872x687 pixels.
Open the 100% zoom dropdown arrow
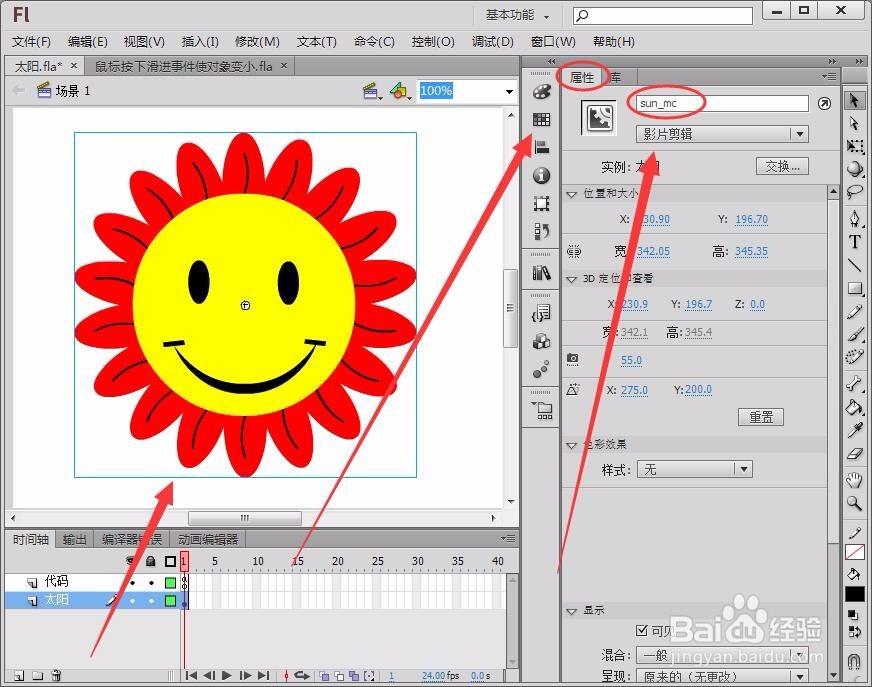[x=509, y=91]
